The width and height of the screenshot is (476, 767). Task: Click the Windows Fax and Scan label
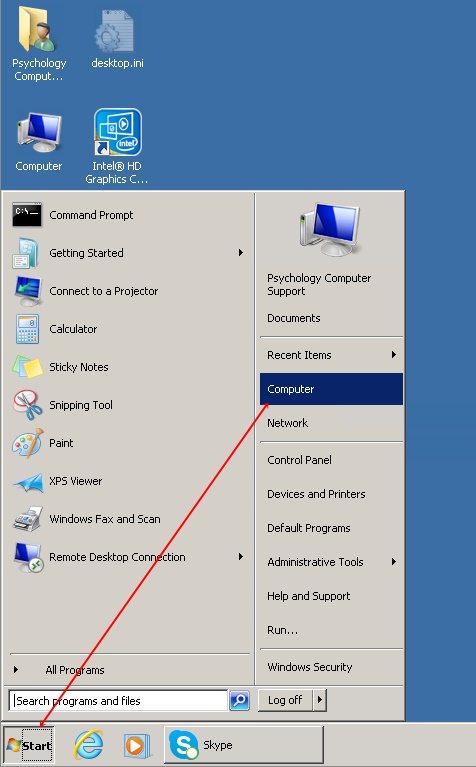[x=105, y=519]
